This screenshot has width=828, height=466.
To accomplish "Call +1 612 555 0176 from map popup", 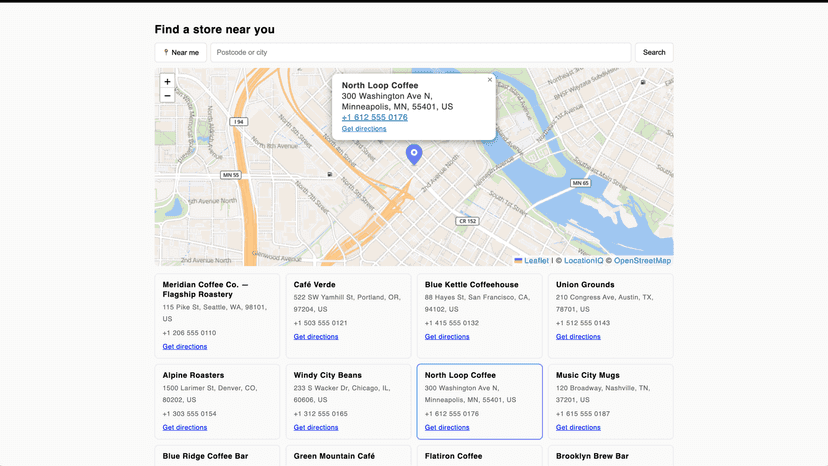I will click(374, 117).
